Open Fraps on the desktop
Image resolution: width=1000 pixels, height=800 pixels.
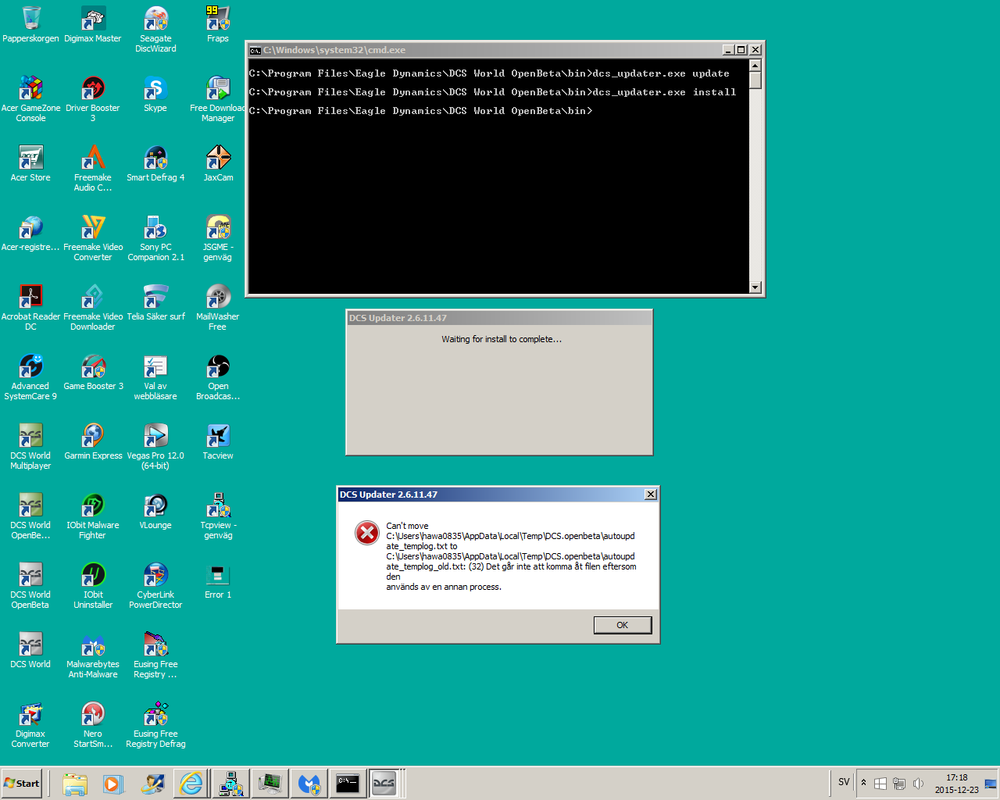[217, 20]
